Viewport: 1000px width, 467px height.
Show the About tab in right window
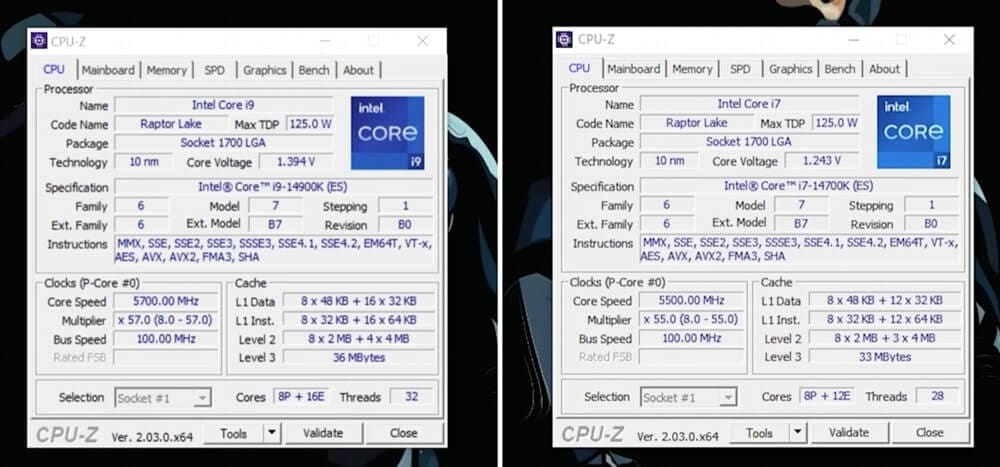tap(884, 69)
